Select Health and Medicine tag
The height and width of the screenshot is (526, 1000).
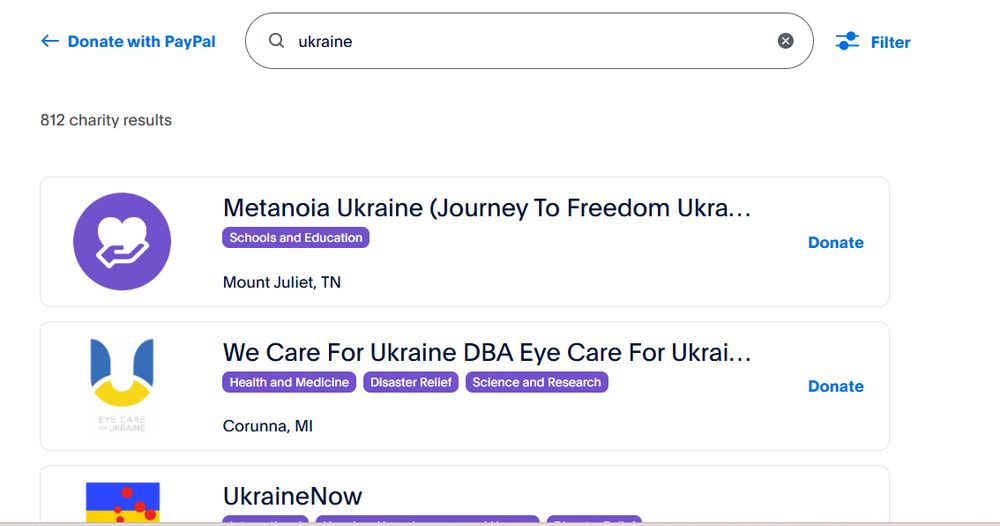(289, 382)
